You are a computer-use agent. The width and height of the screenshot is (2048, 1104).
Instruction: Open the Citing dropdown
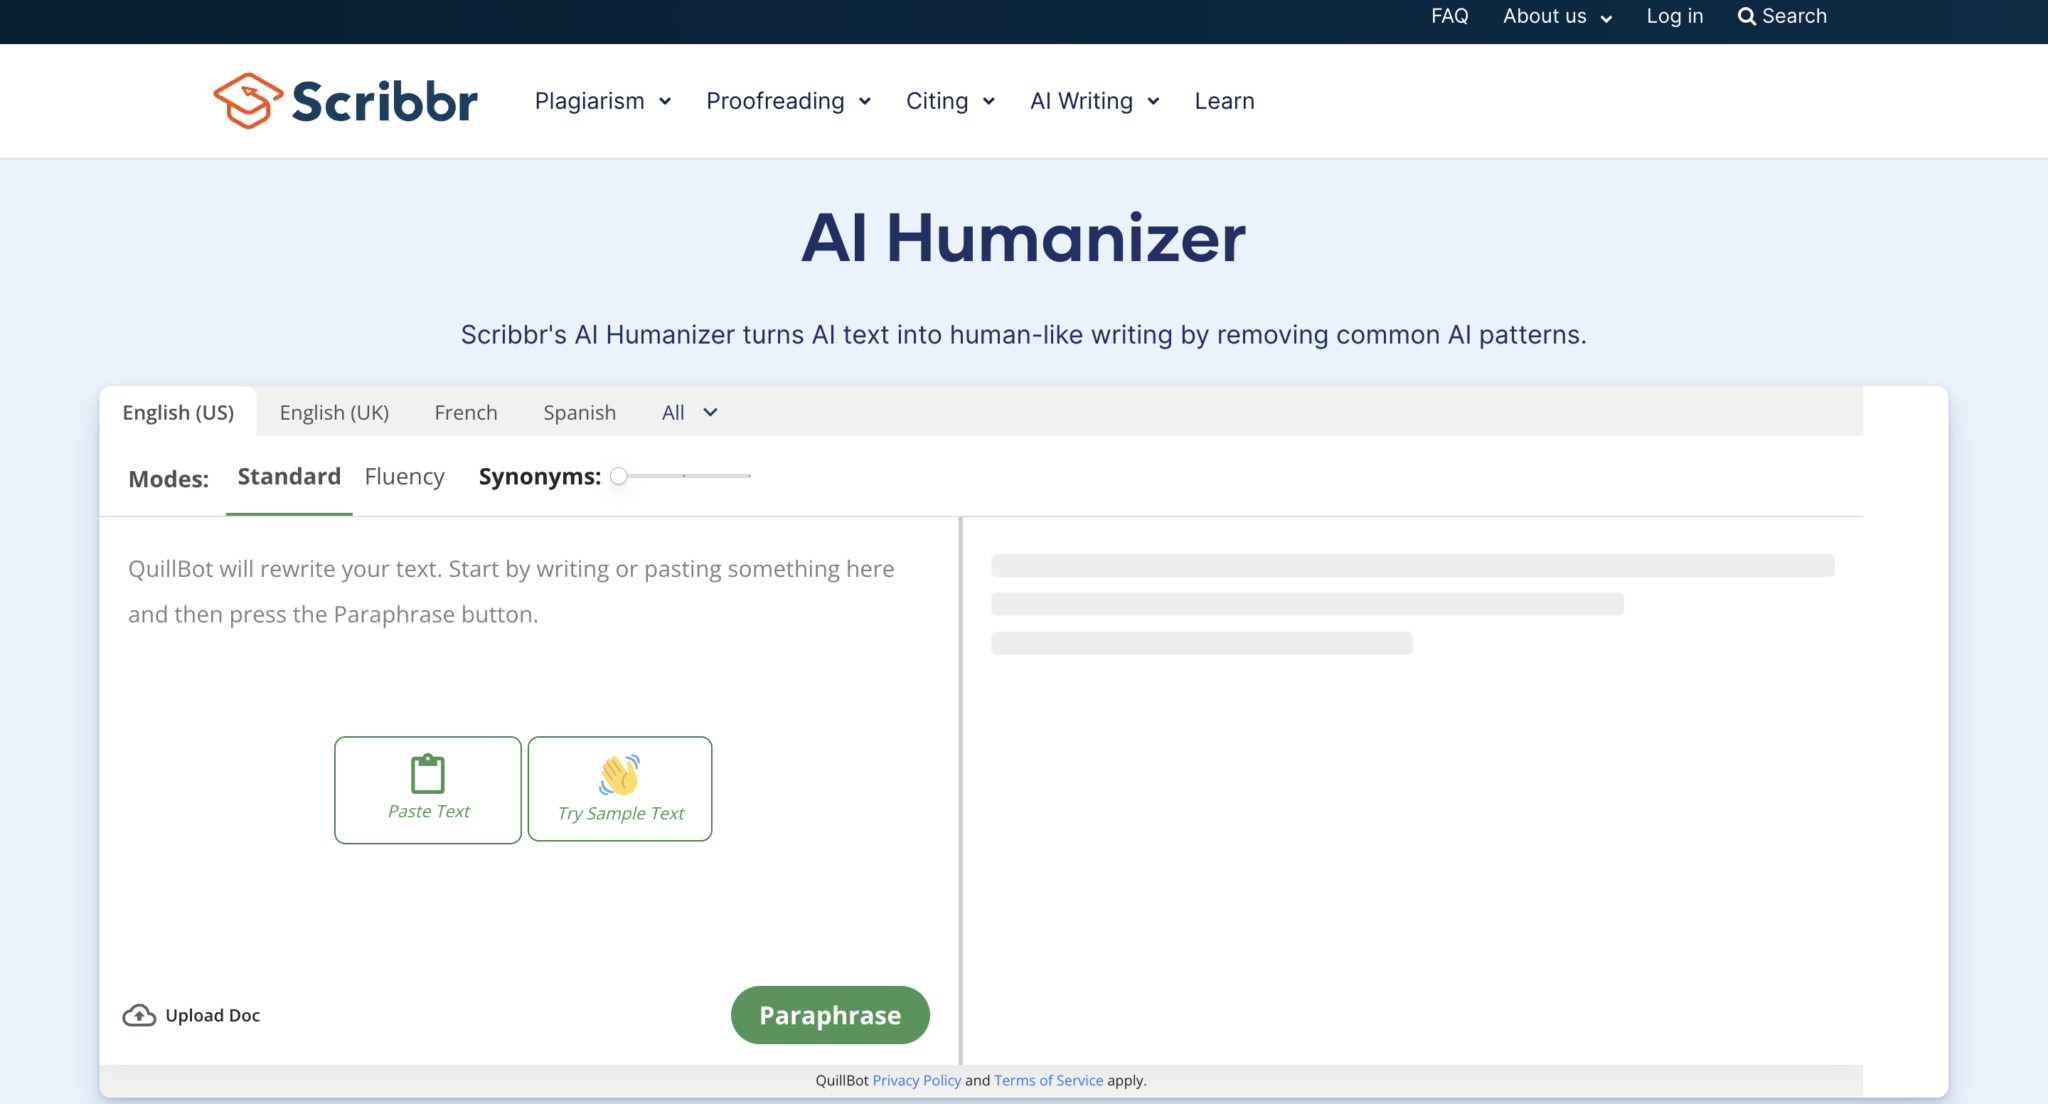point(951,101)
